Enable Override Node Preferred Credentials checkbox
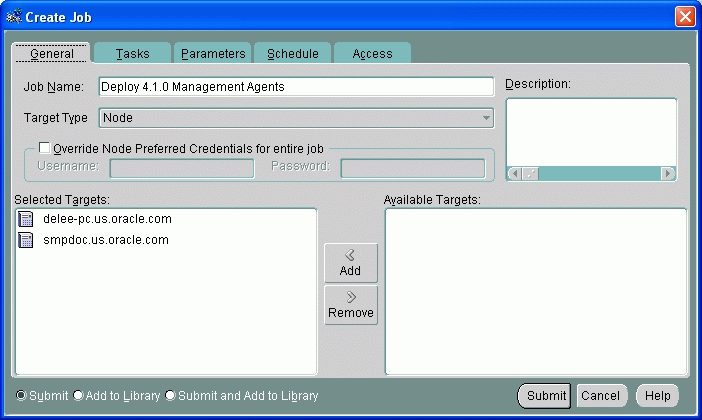 [x=44, y=148]
